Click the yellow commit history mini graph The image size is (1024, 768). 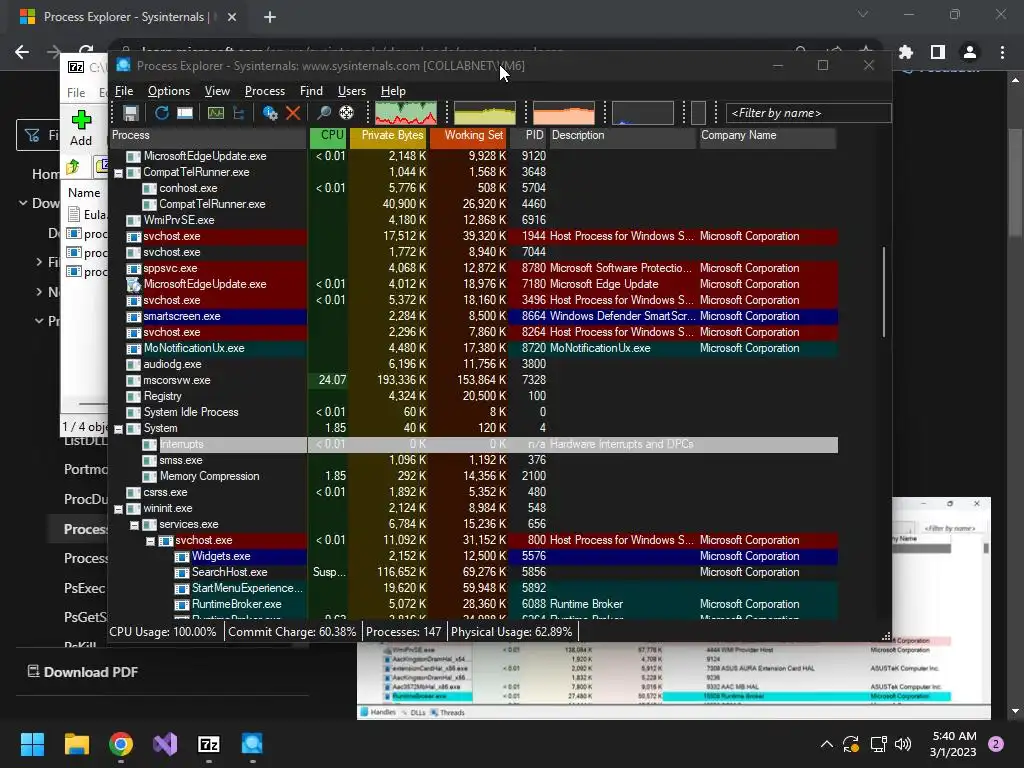[485, 113]
